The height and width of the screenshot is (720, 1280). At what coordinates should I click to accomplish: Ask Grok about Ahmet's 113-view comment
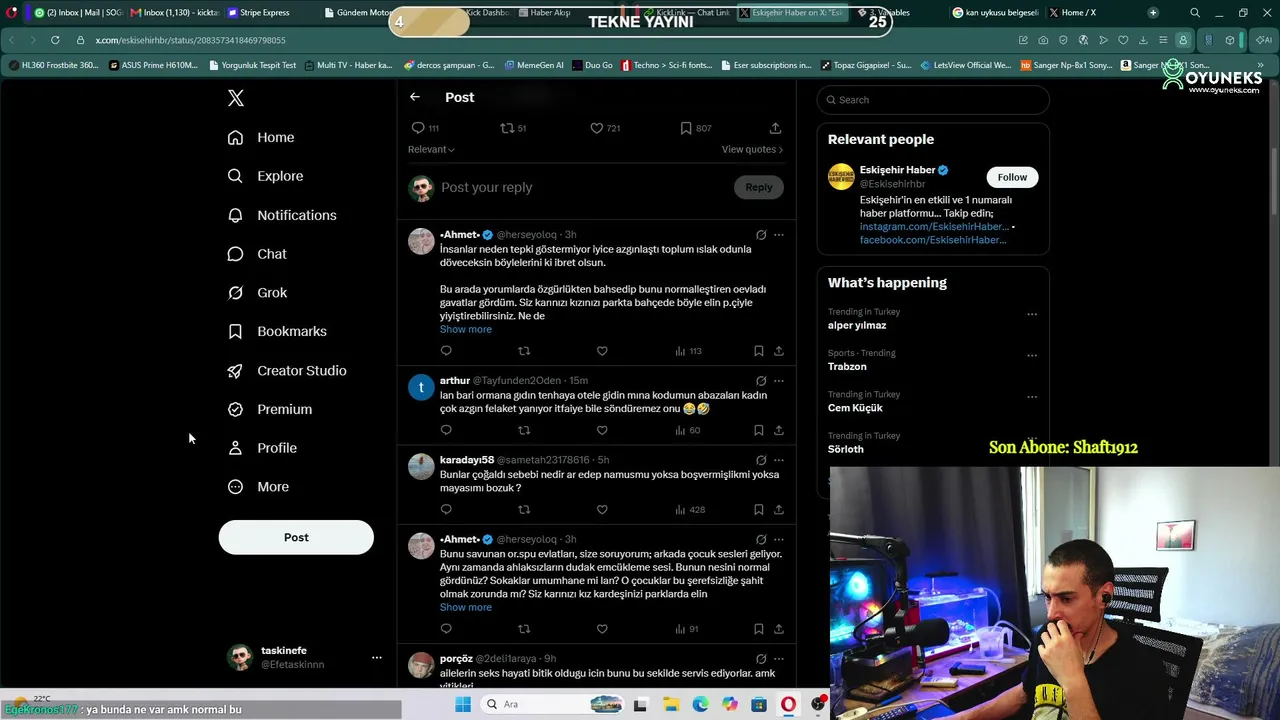pyautogui.click(x=761, y=235)
